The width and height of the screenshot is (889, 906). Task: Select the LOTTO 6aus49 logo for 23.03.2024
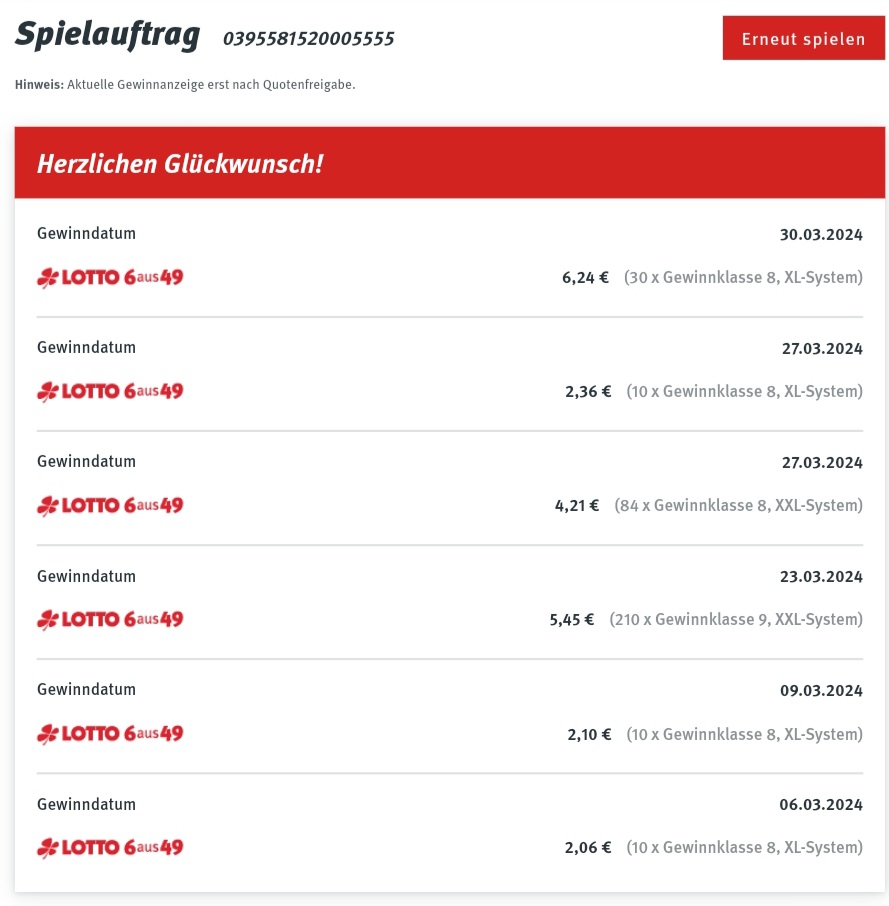click(x=110, y=619)
